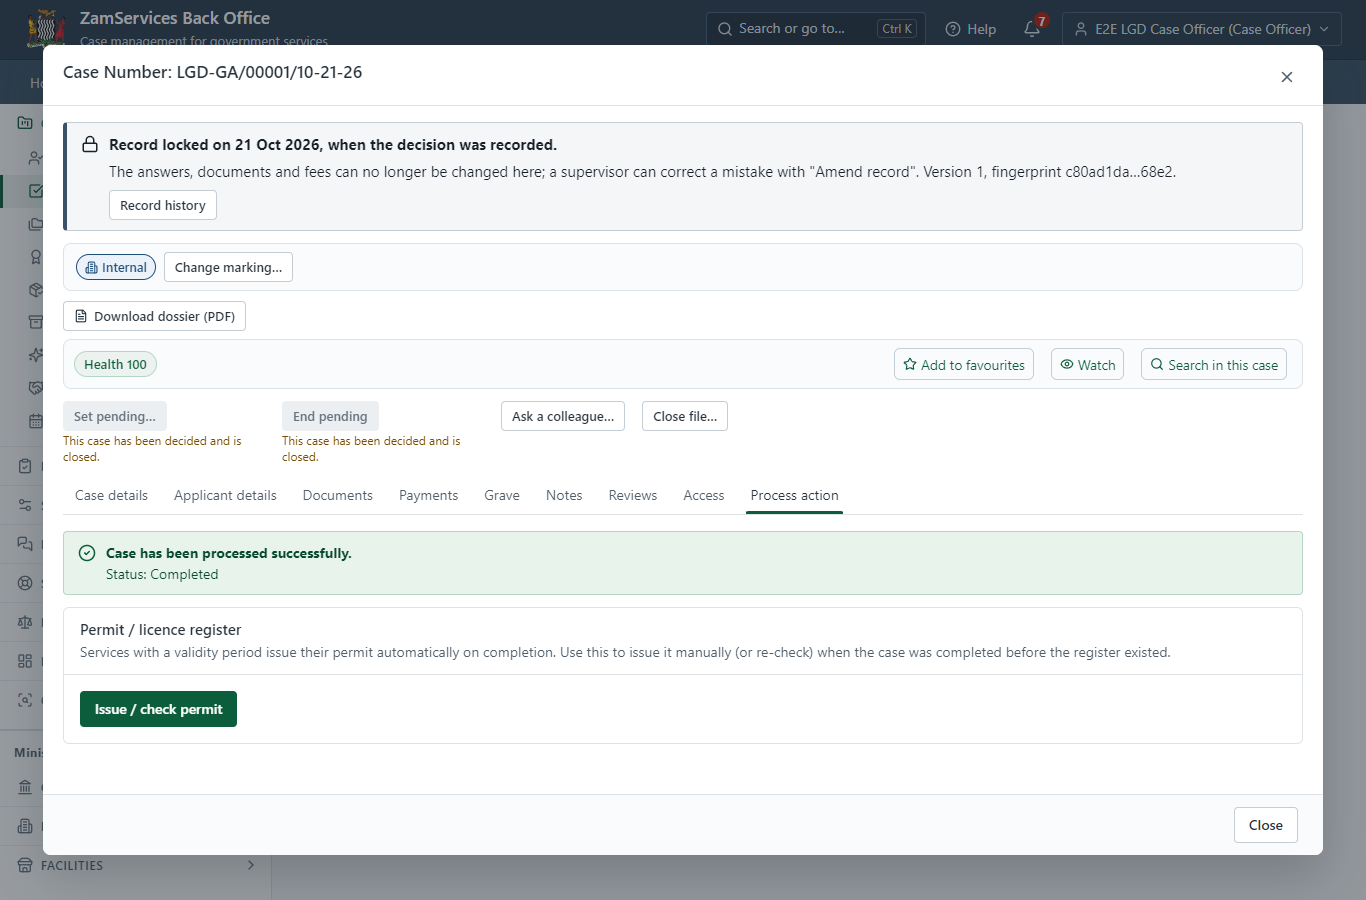Select the check-square sidebar icon
The image size is (1366, 900).
pos(36,191)
